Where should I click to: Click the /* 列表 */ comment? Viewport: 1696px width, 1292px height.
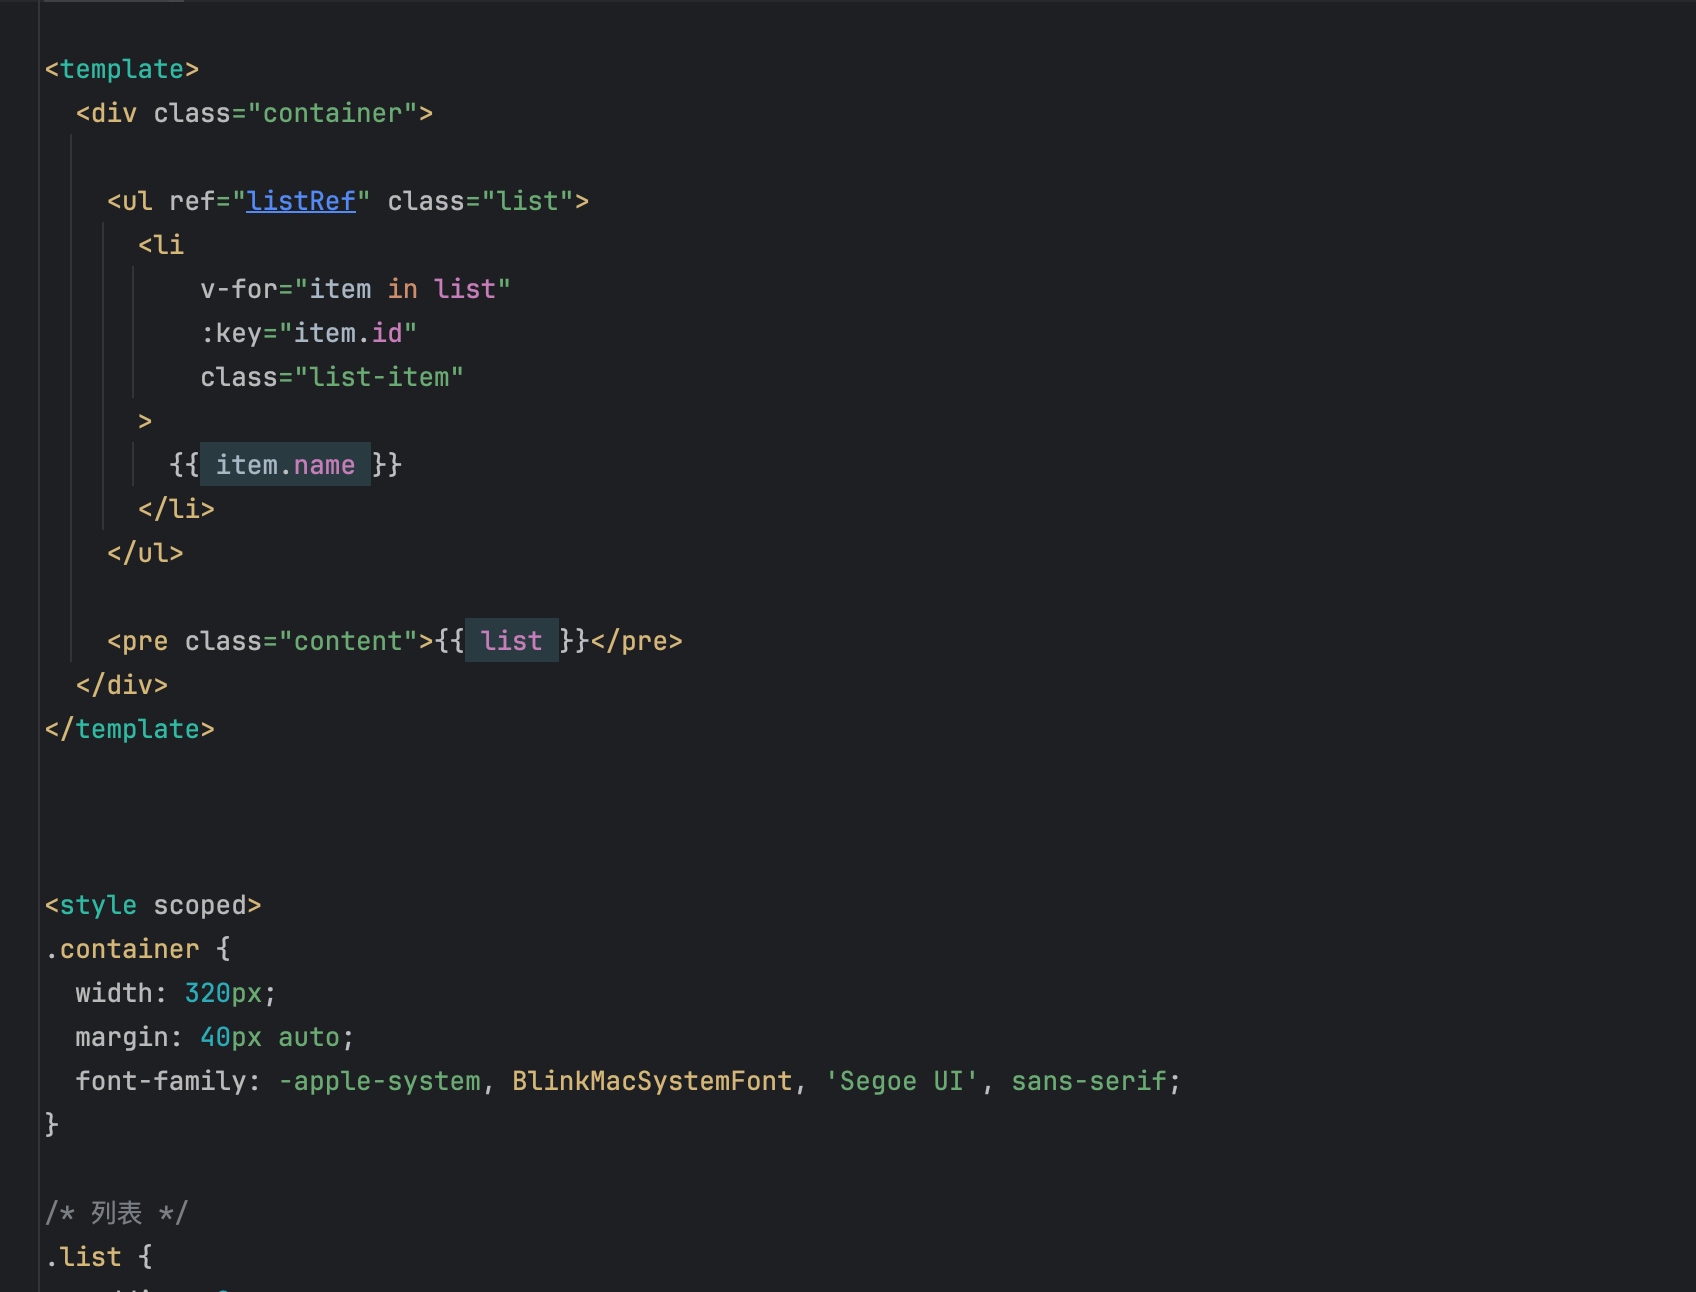pyautogui.click(x=116, y=1213)
